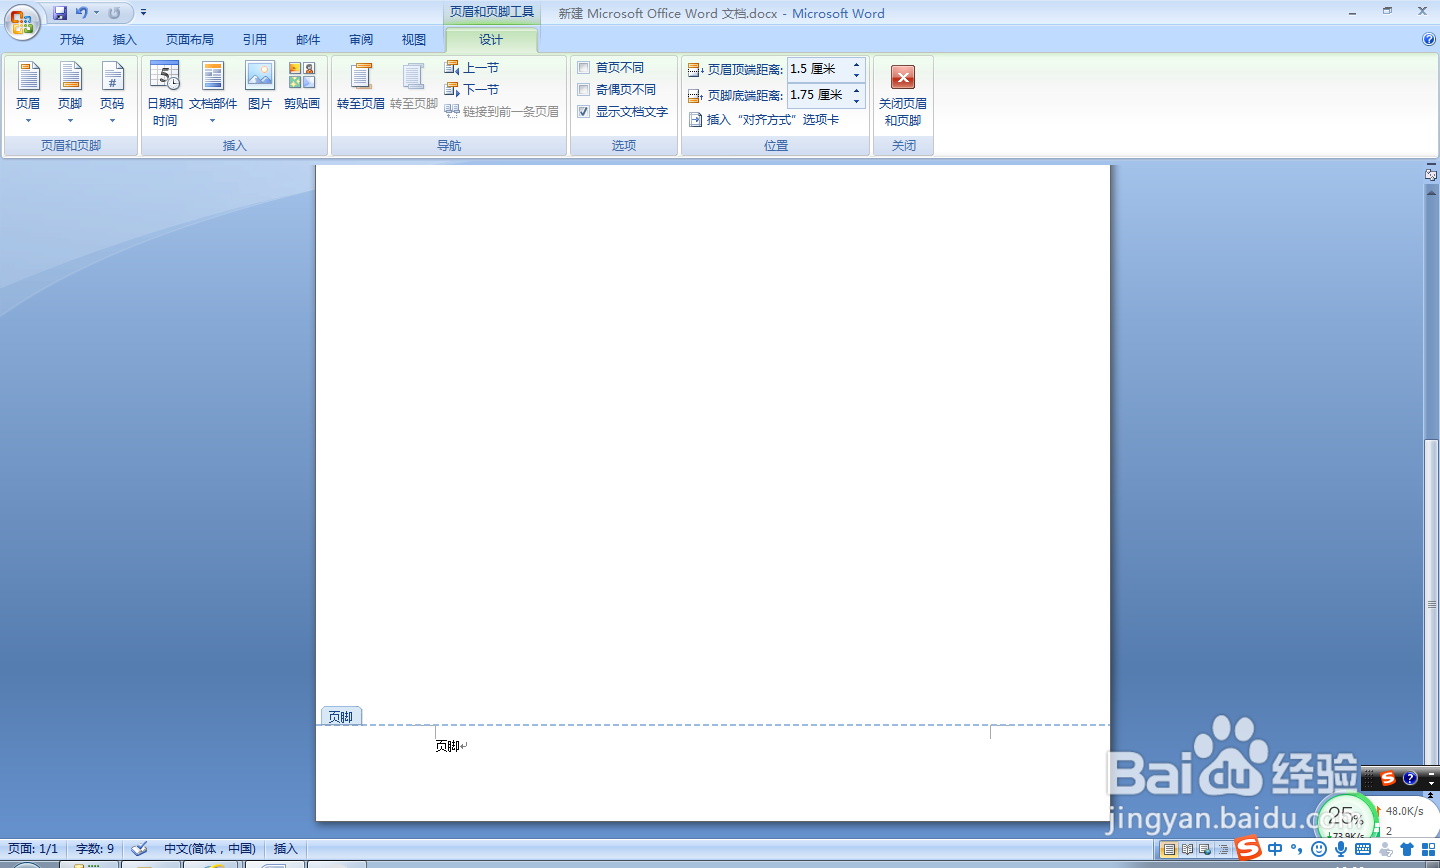The image size is (1440, 868).
Task: Expand the 页脚 footer gallery in ribbon
Action: point(70,94)
